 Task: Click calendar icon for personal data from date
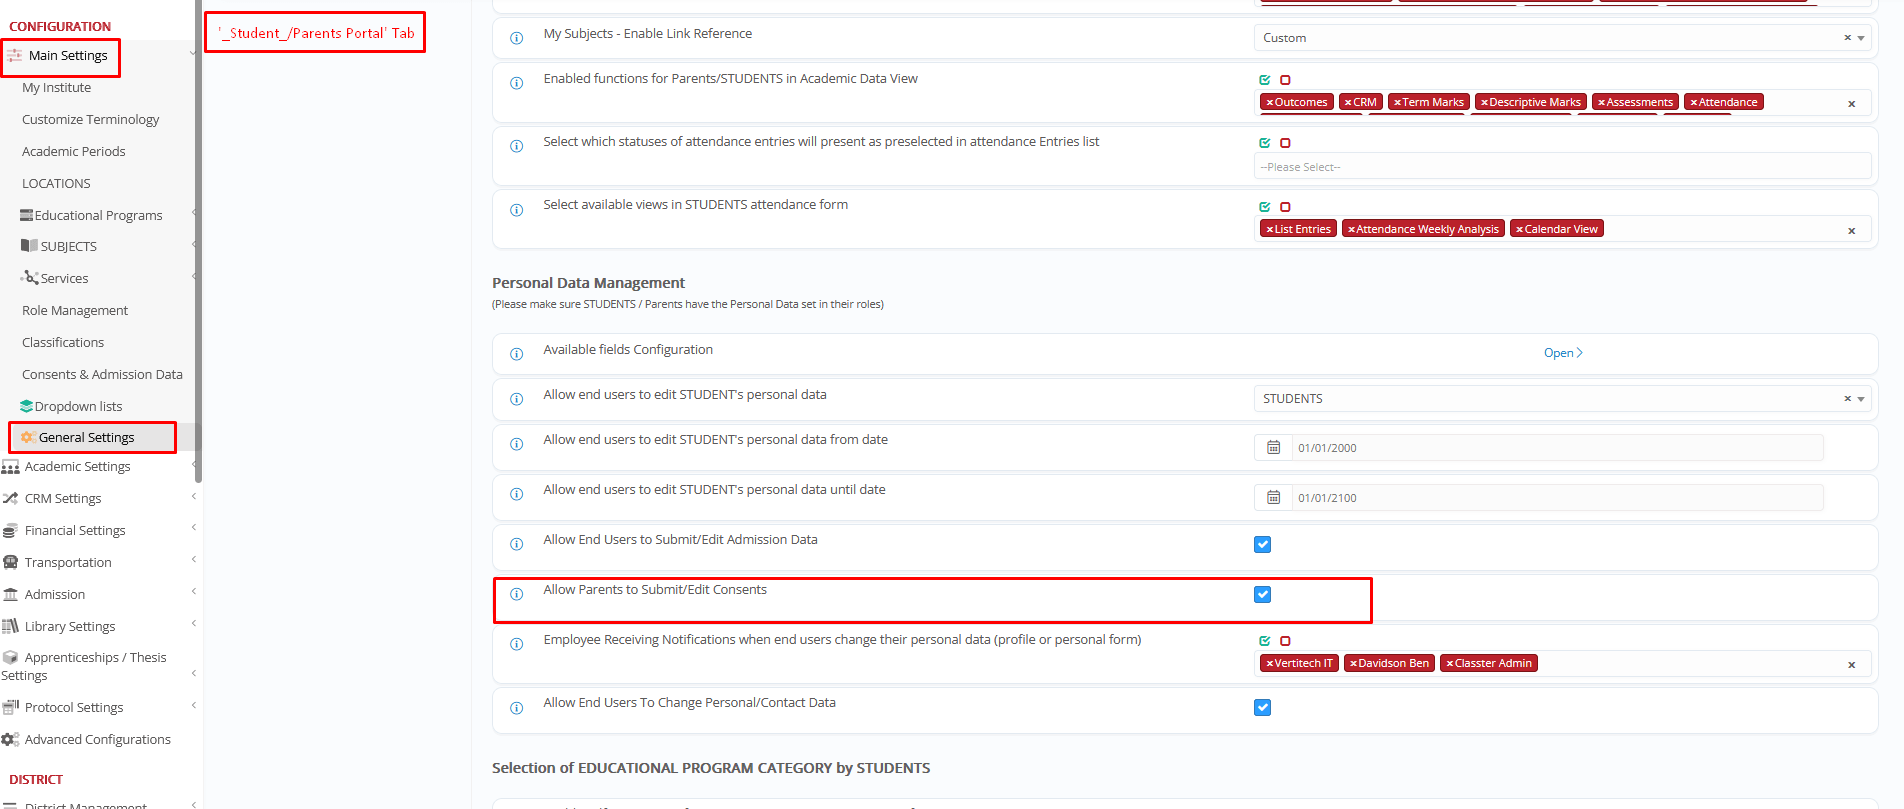click(x=1273, y=448)
